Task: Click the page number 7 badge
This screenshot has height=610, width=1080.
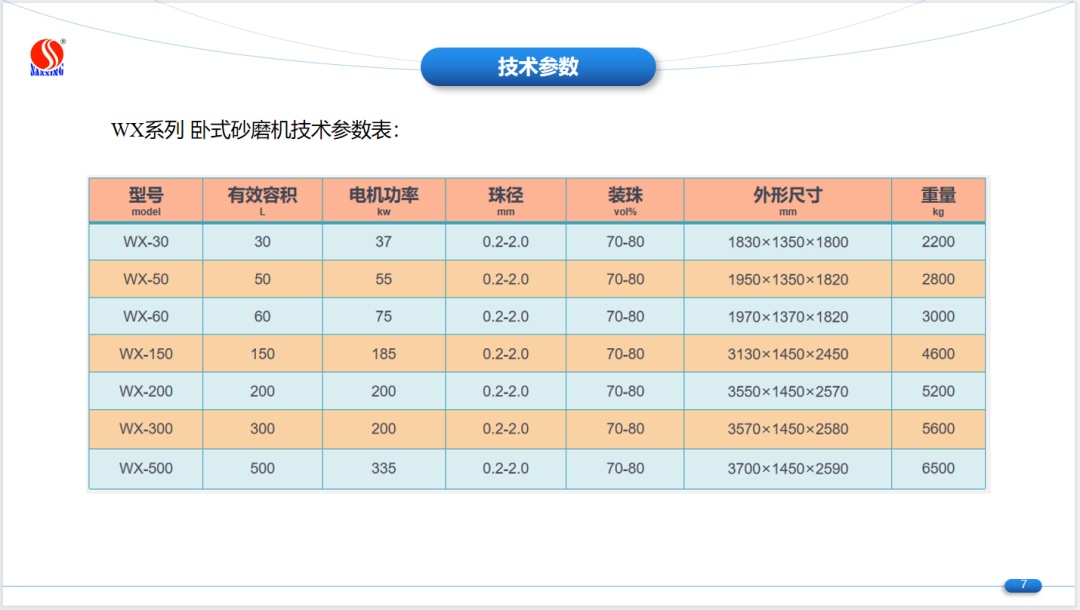Action: (x=1023, y=585)
